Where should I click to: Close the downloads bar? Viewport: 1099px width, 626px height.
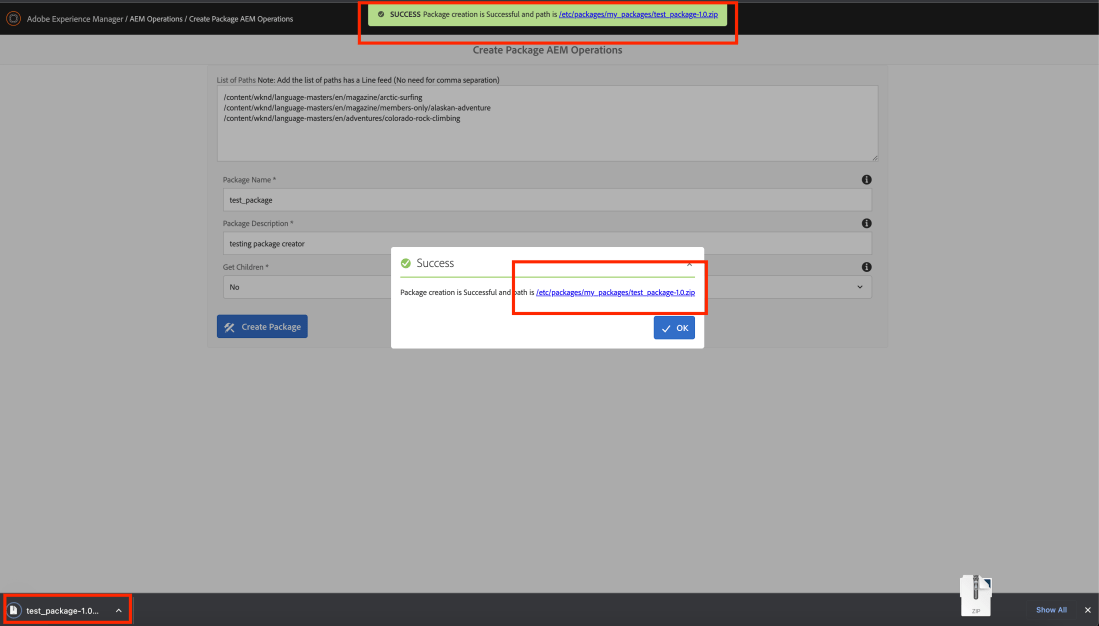[1088, 610]
